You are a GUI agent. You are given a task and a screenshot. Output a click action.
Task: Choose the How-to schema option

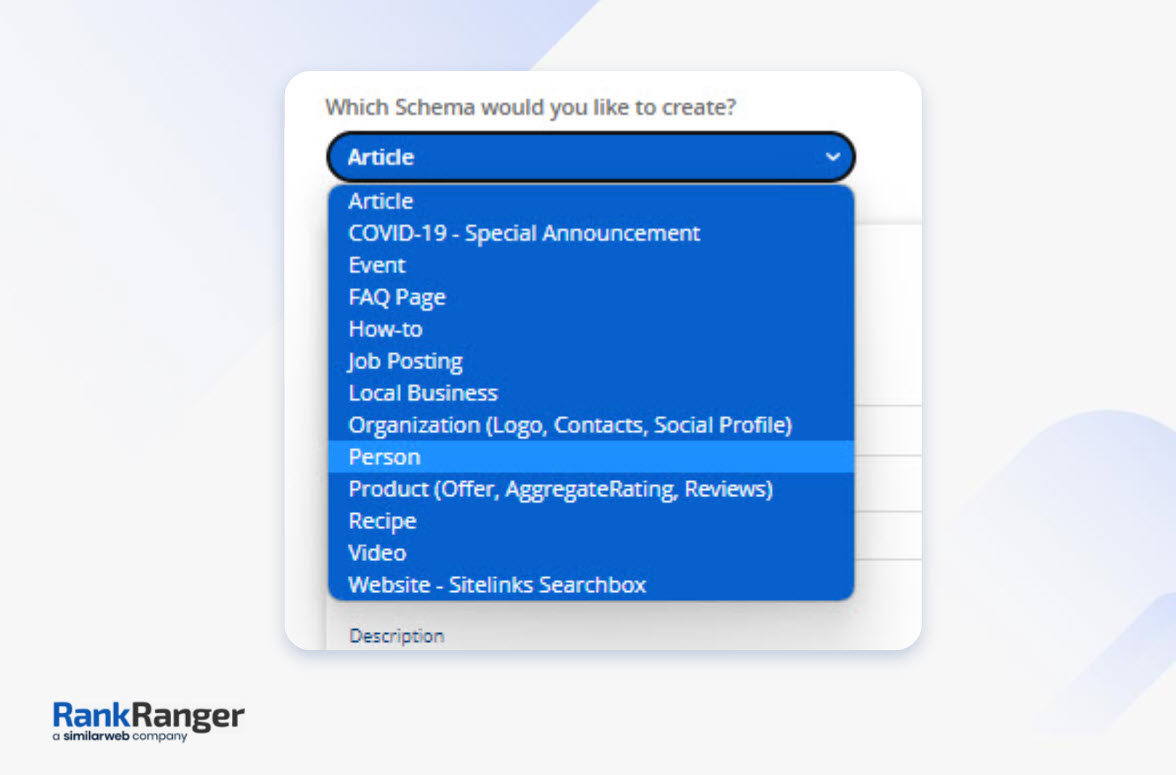point(385,329)
